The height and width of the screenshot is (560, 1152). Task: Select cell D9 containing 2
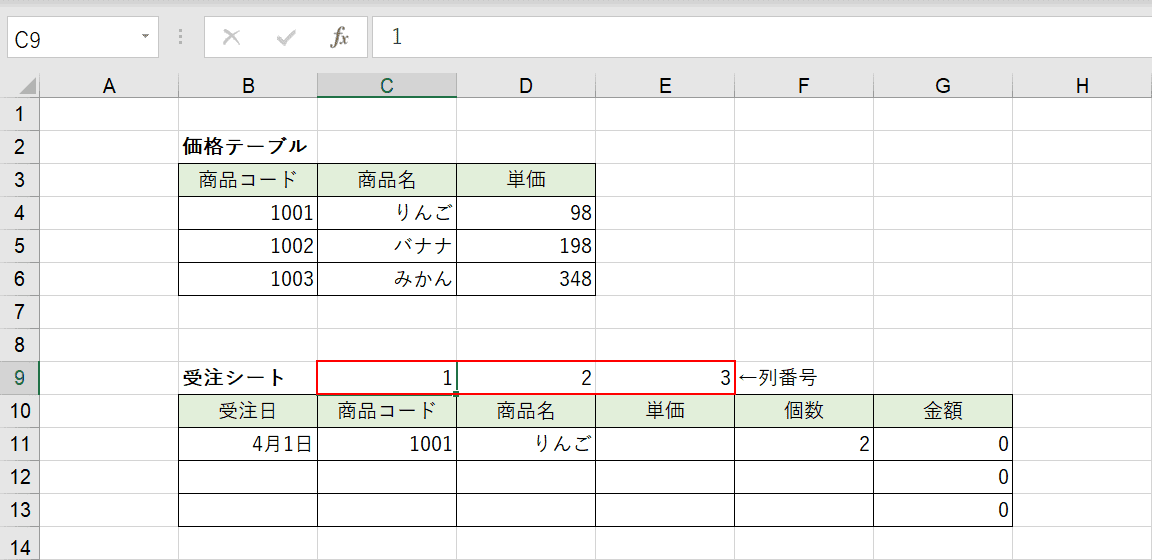point(526,378)
